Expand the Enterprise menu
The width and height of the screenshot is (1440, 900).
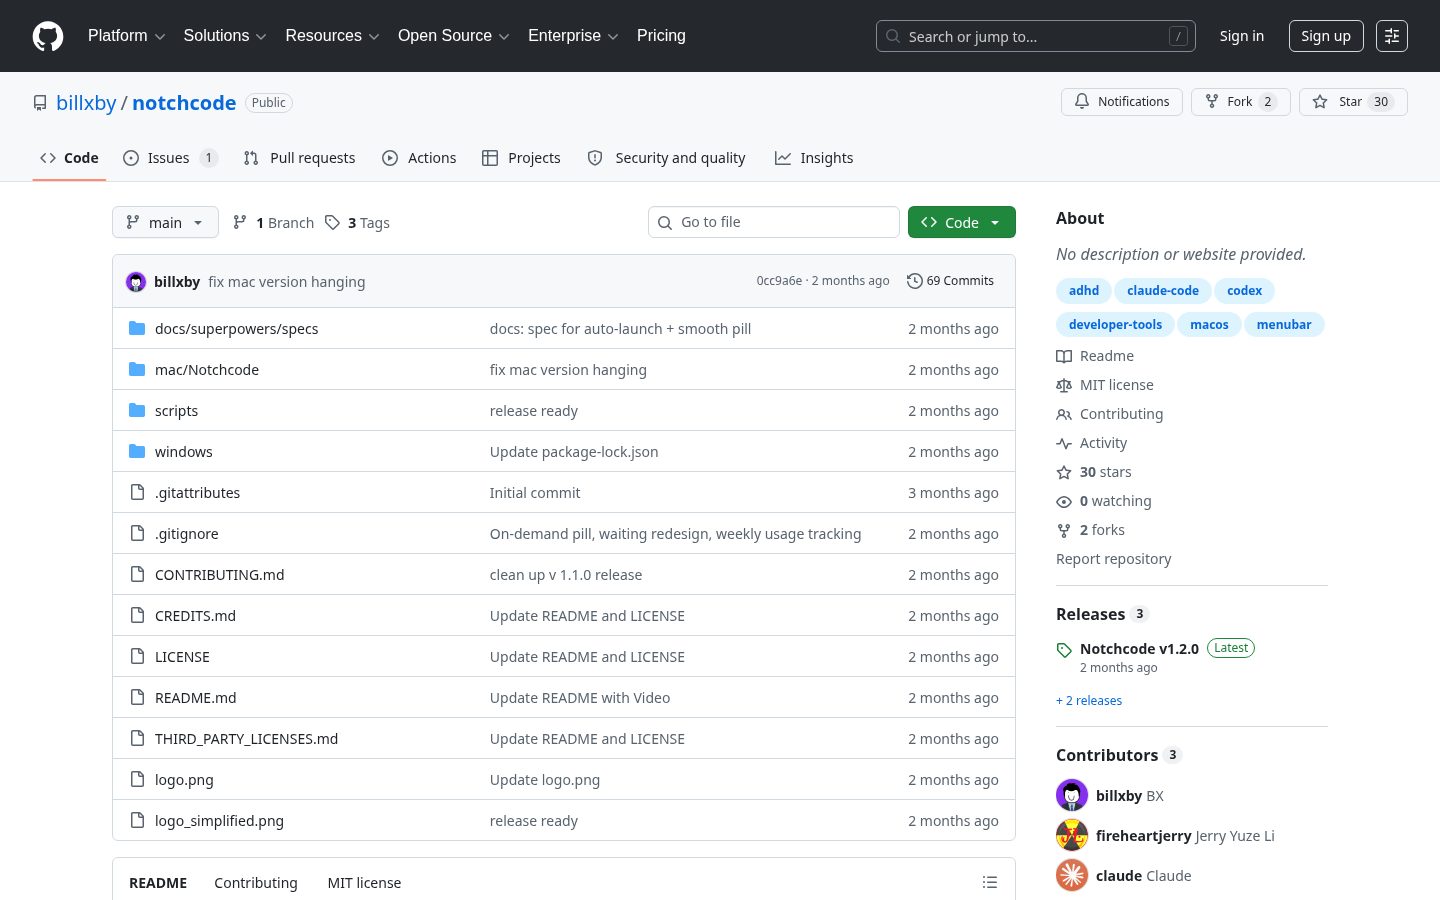pyautogui.click(x=573, y=36)
